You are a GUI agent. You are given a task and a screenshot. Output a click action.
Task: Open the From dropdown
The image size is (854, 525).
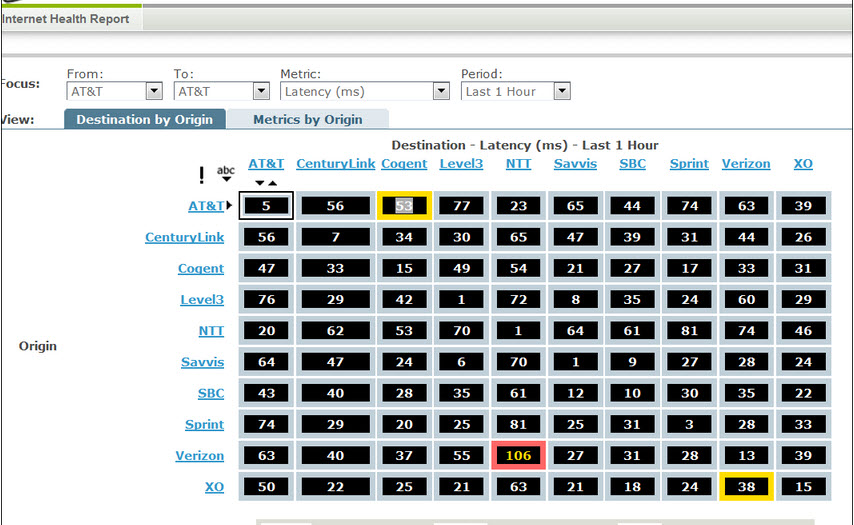(x=154, y=91)
